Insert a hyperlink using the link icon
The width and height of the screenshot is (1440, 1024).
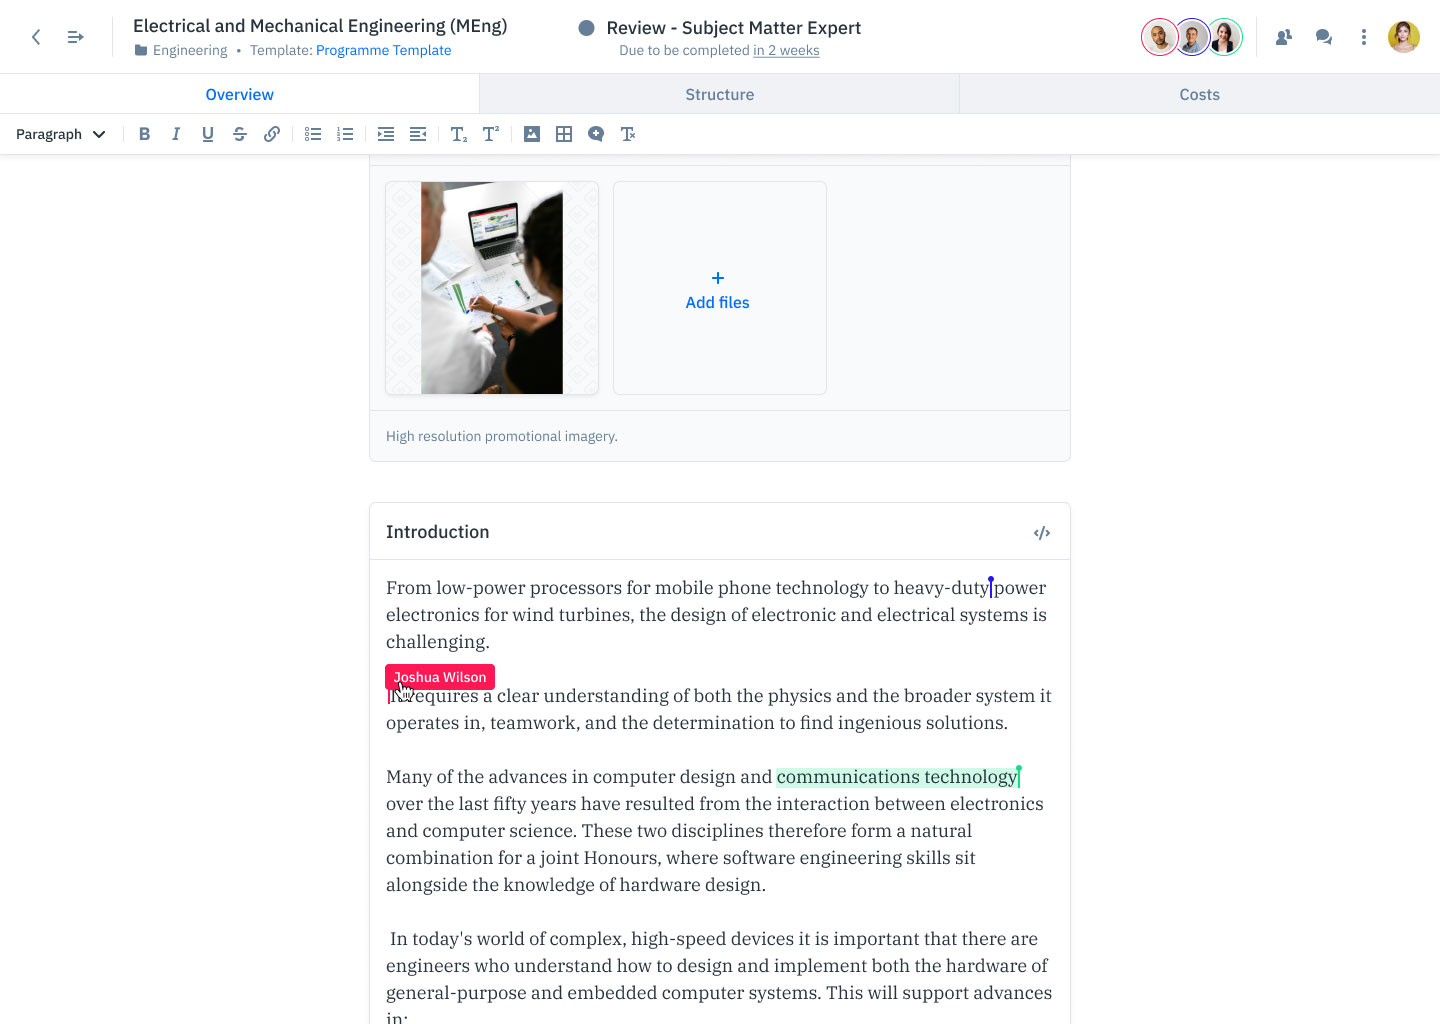(272, 133)
